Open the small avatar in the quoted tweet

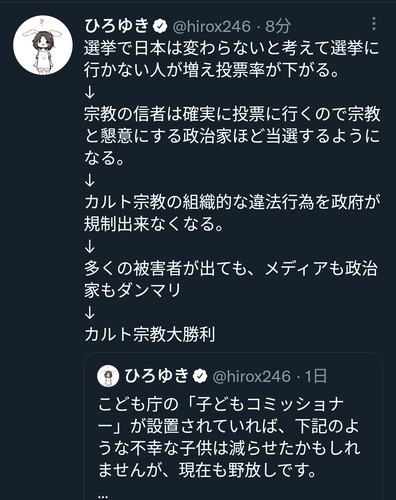pos(108,376)
